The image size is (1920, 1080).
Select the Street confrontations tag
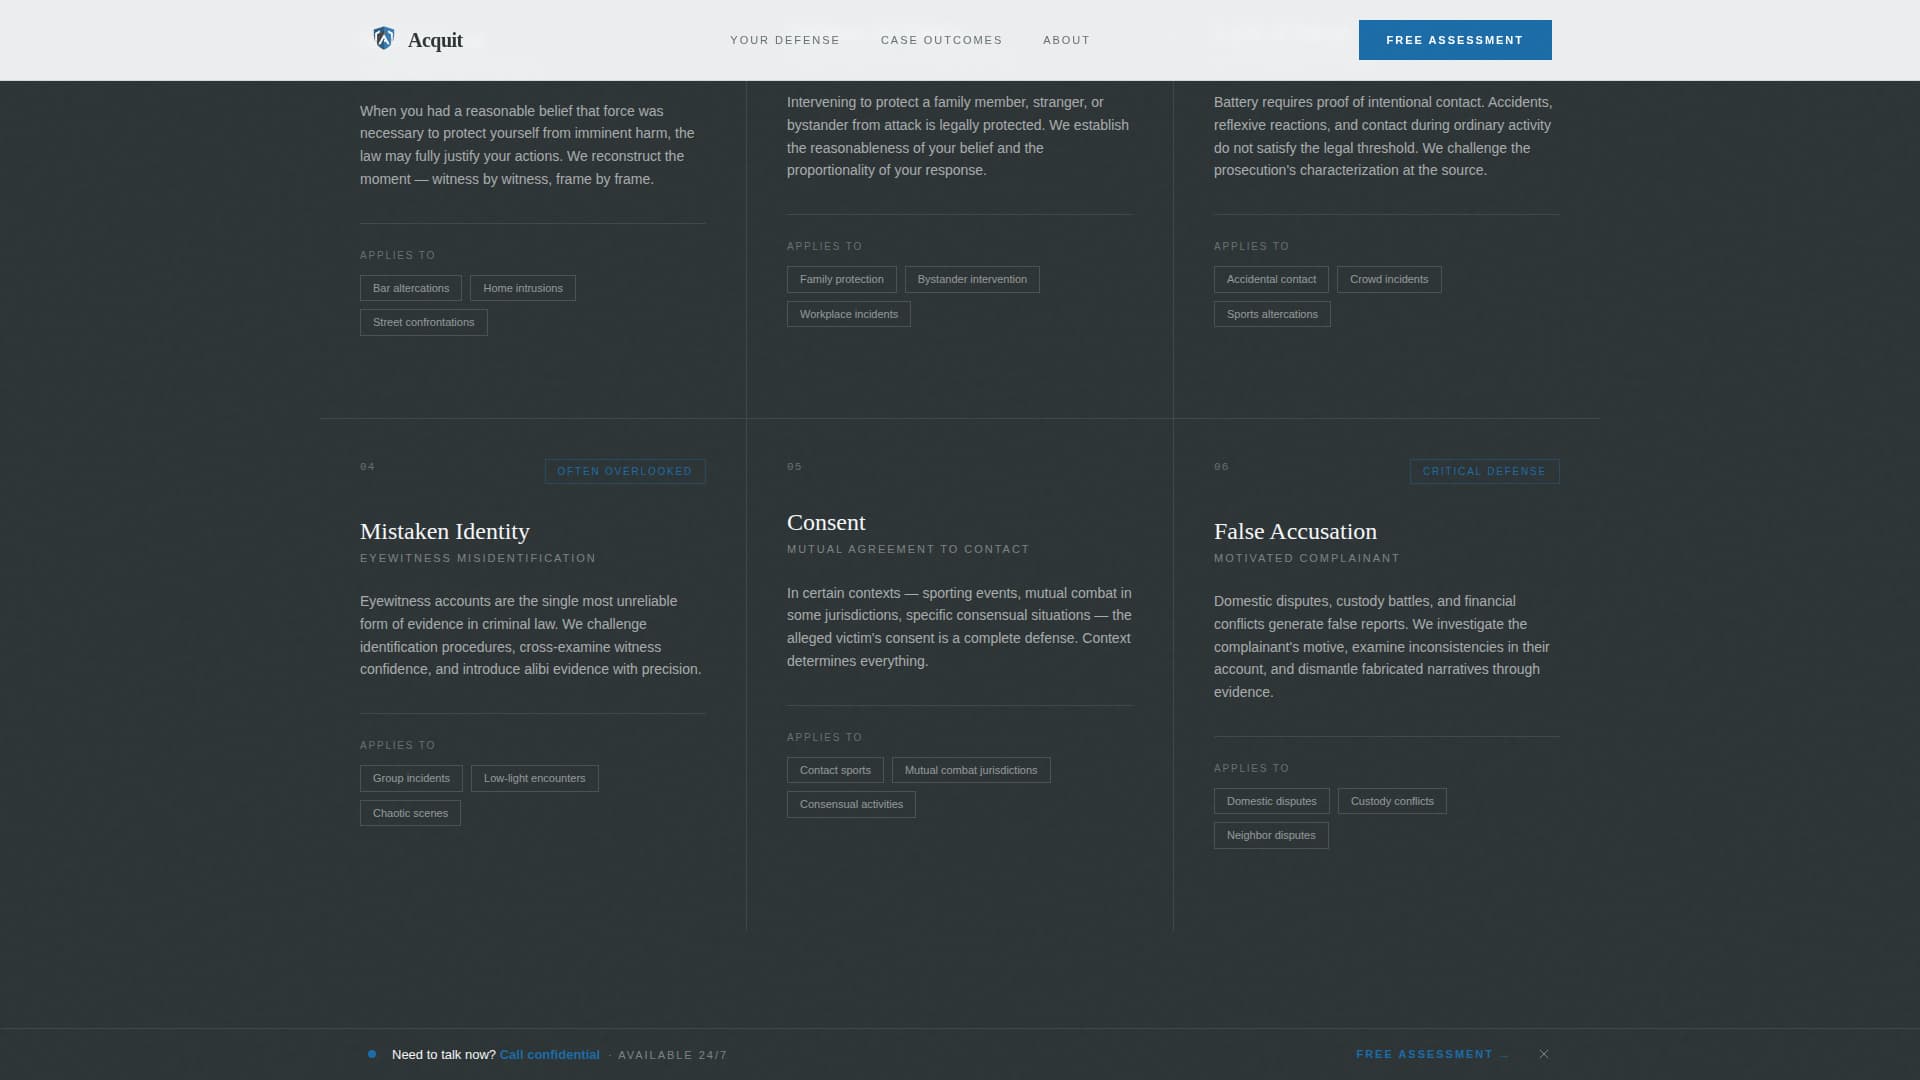423,322
